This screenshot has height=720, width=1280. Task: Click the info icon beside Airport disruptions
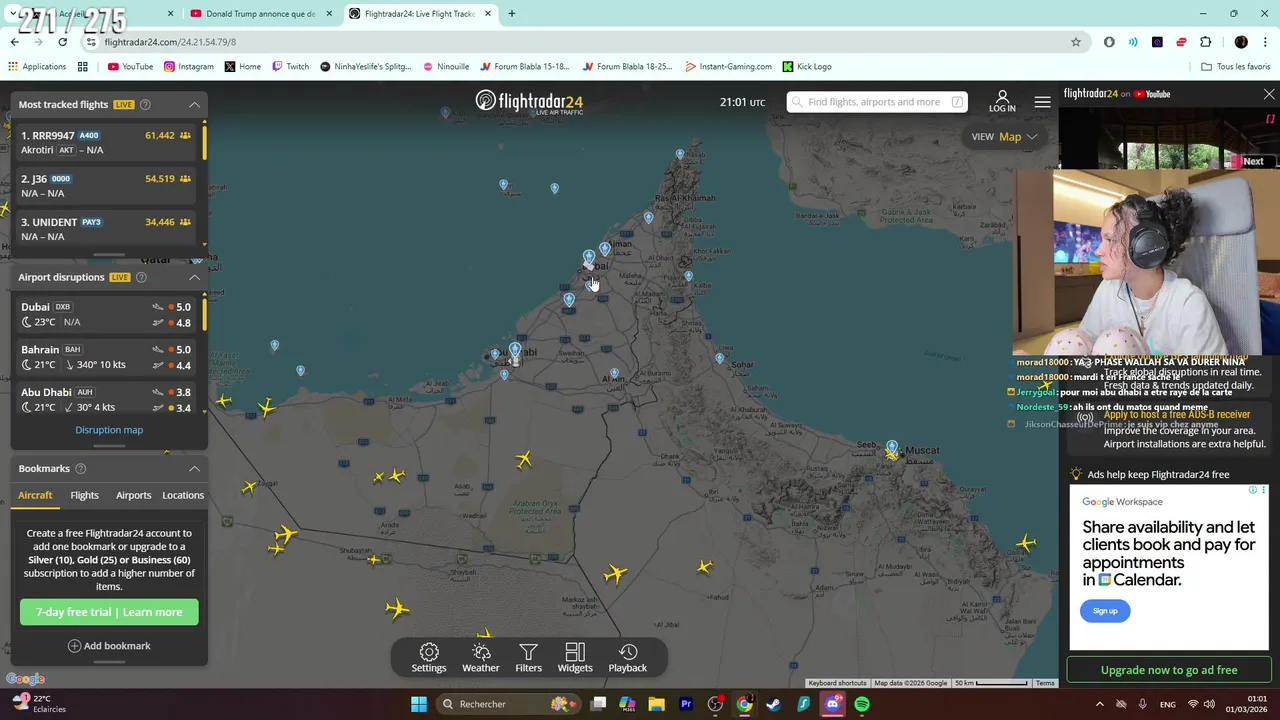[141, 277]
